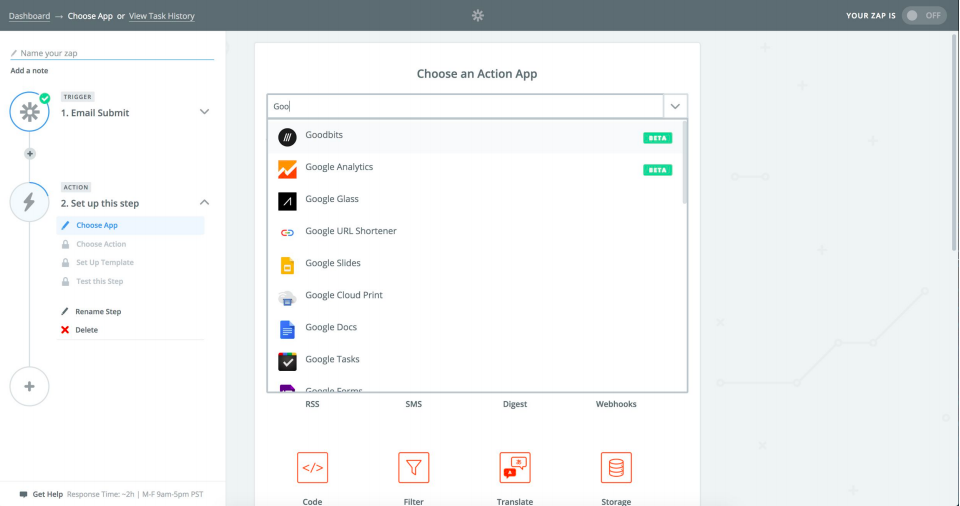Select Google Glass from the results

(475, 201)
